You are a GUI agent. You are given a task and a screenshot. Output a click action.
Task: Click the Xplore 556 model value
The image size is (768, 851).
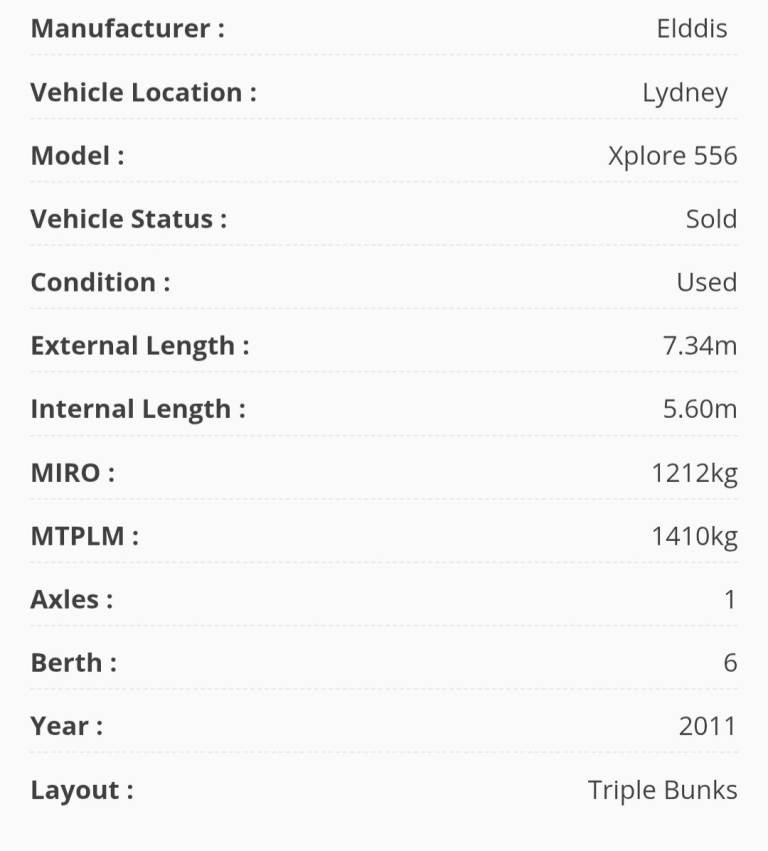[x=672, y=156]
